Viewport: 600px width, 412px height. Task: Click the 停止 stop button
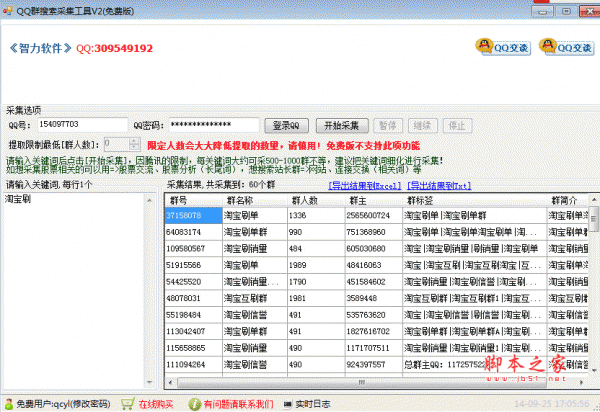point(457,125)
